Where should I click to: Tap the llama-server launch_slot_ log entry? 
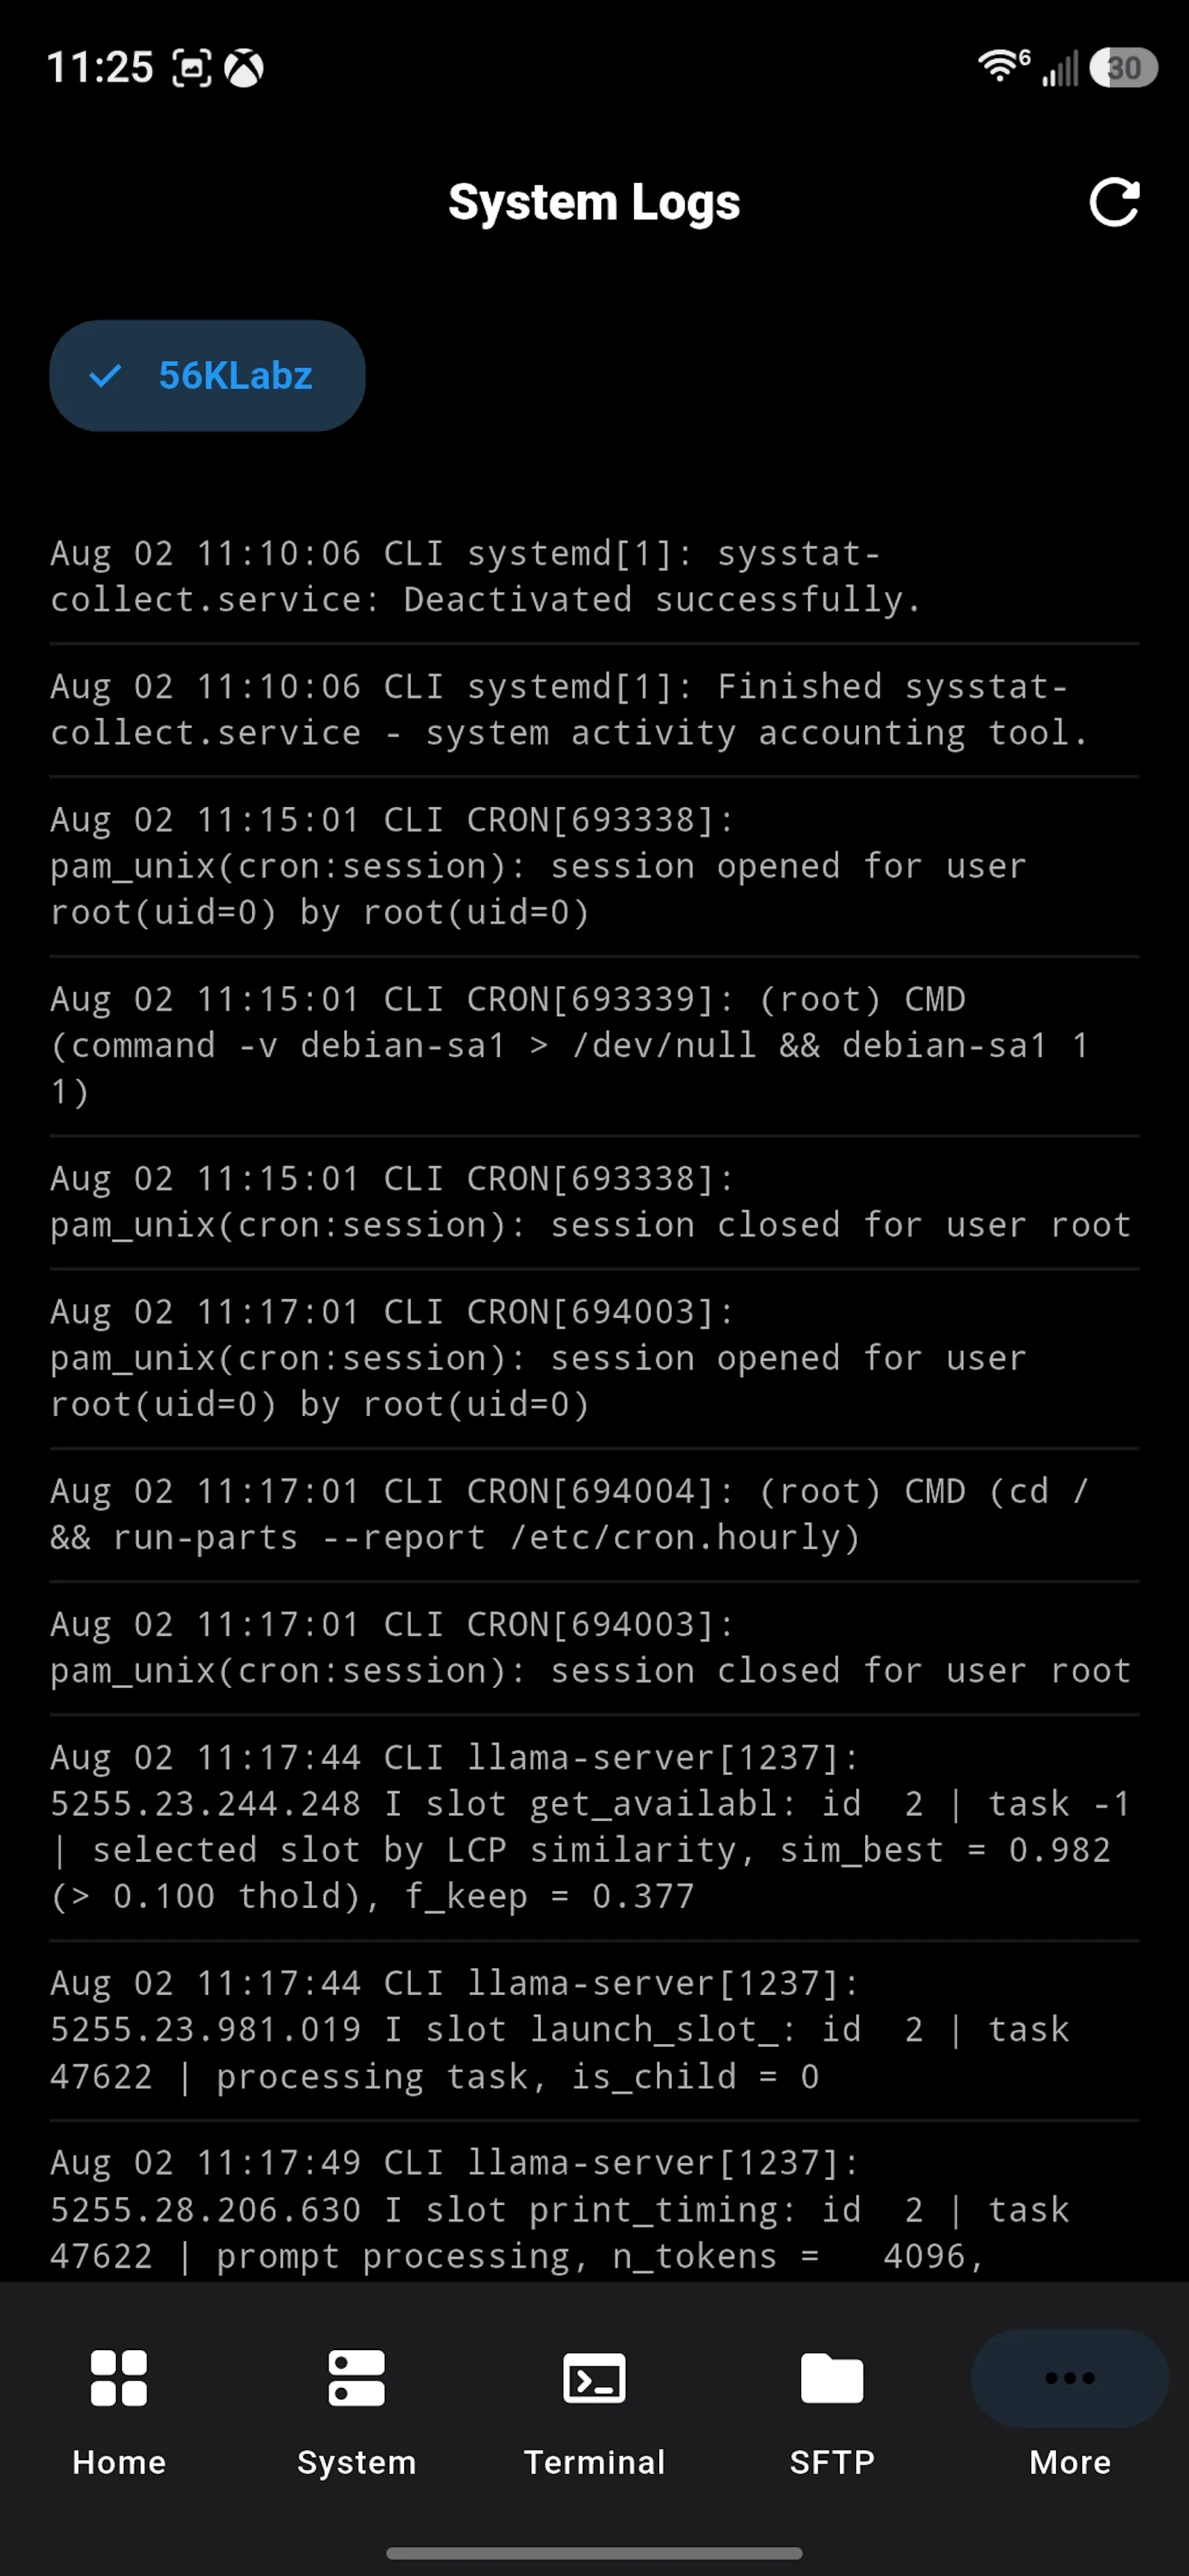pos(594,2030)
